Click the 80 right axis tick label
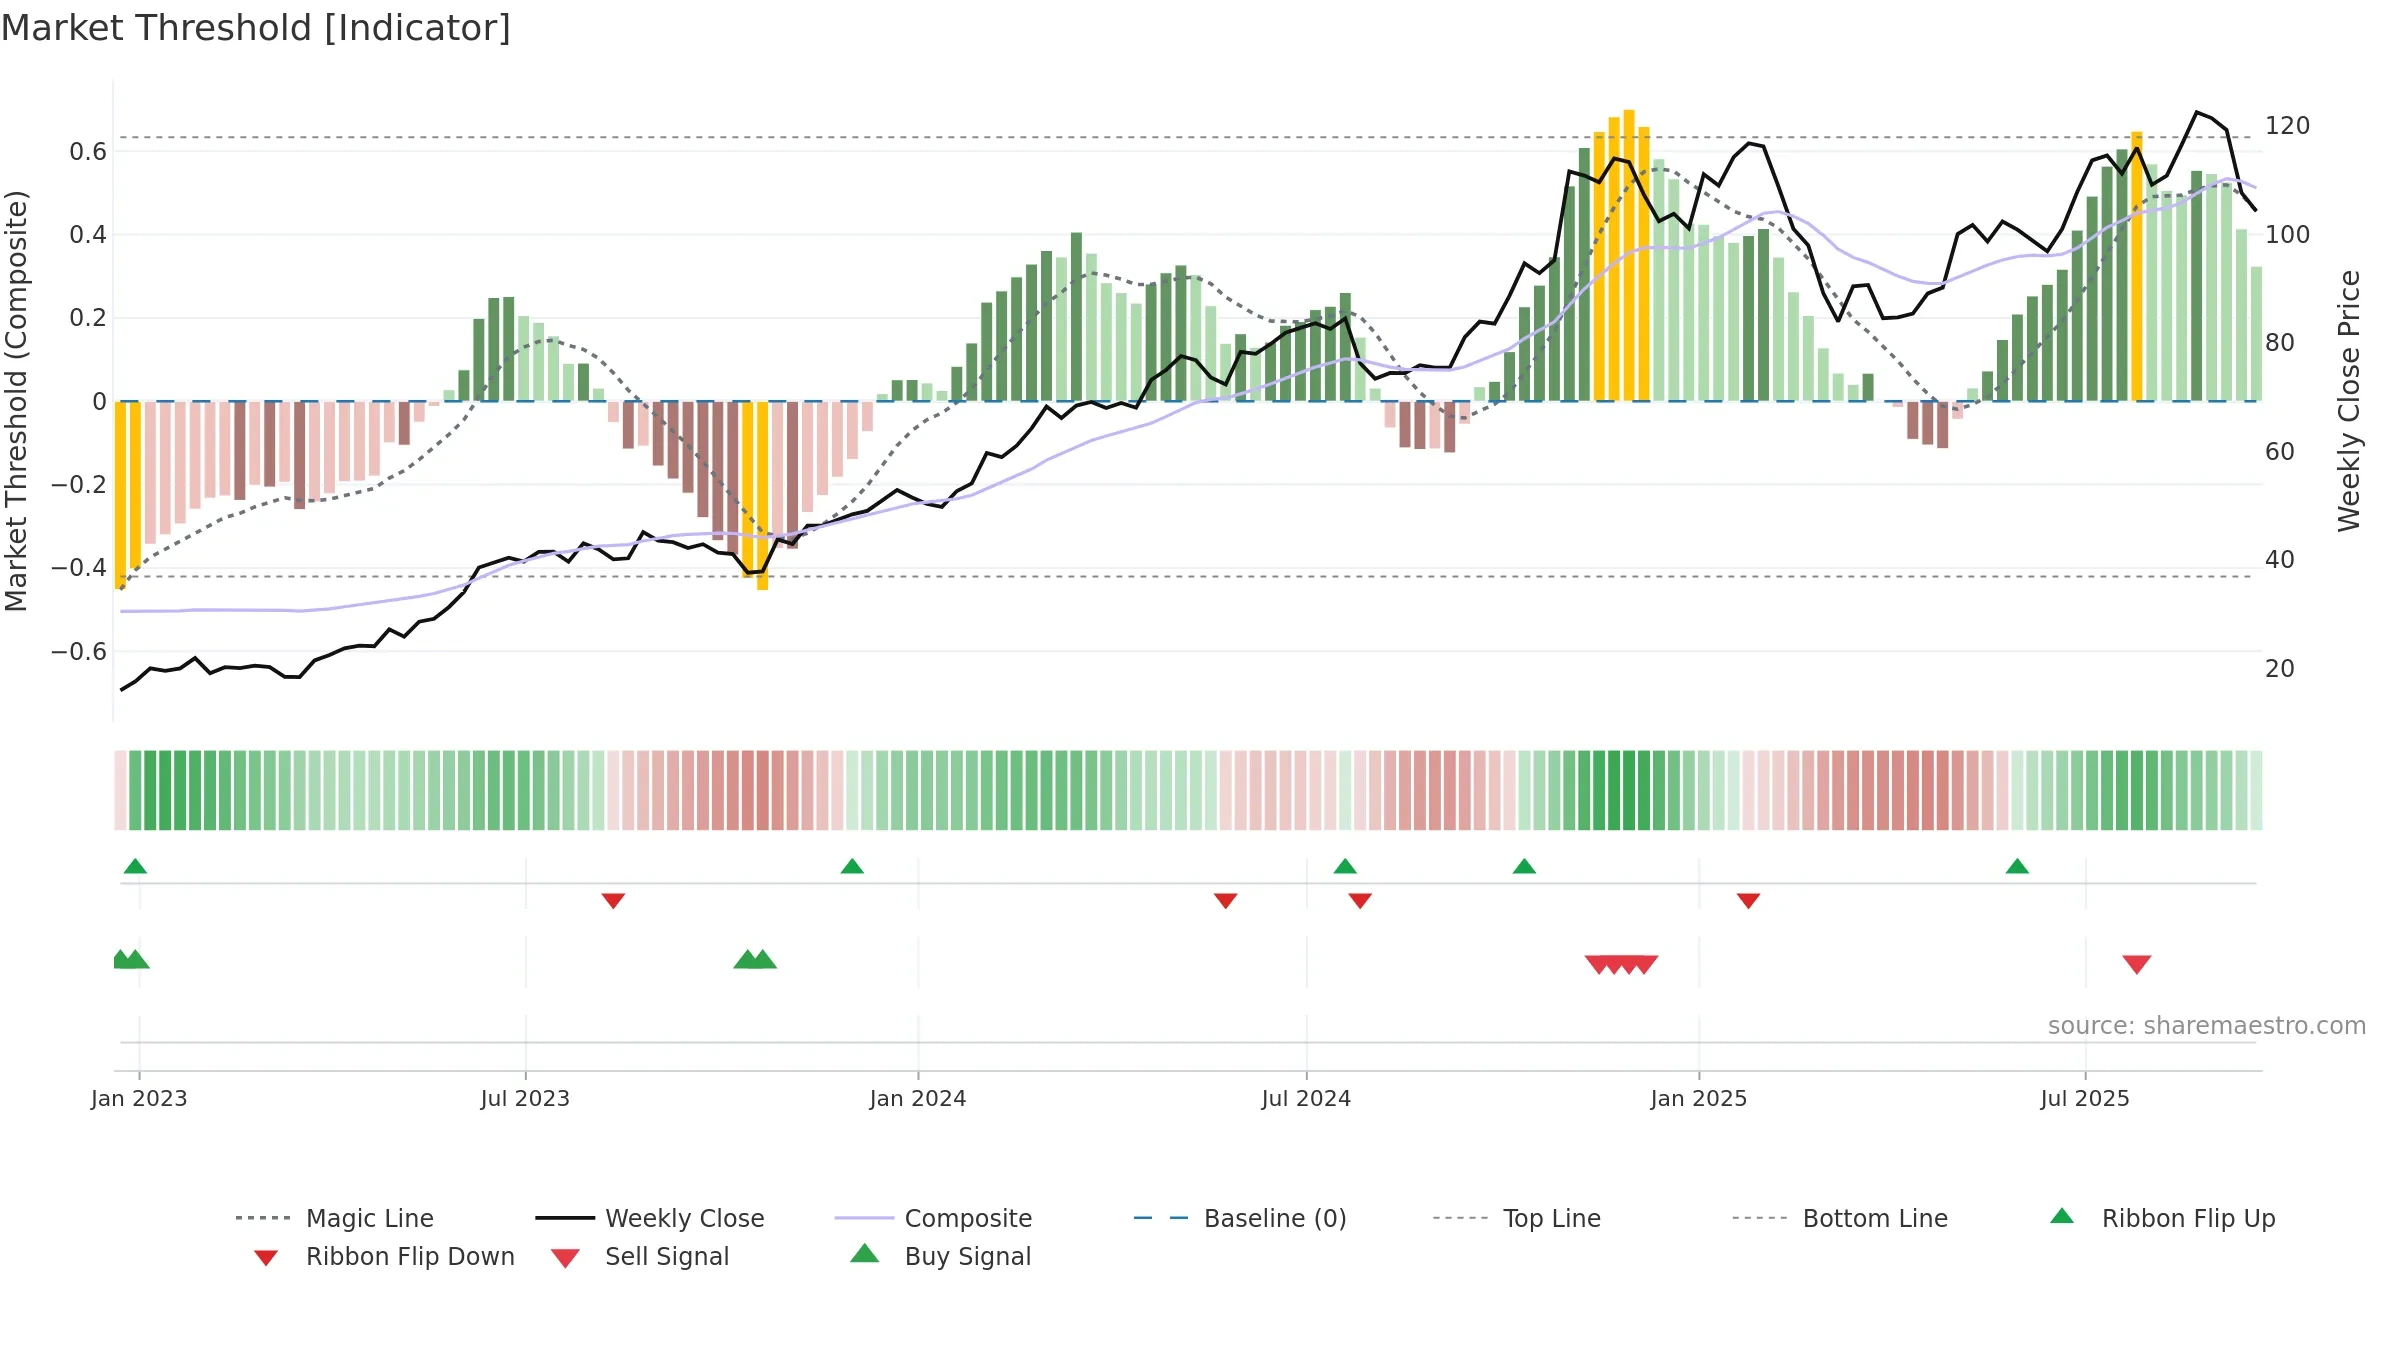Image resolution: width=2400 pixels, height=1350 pixels. [2280, 342]
